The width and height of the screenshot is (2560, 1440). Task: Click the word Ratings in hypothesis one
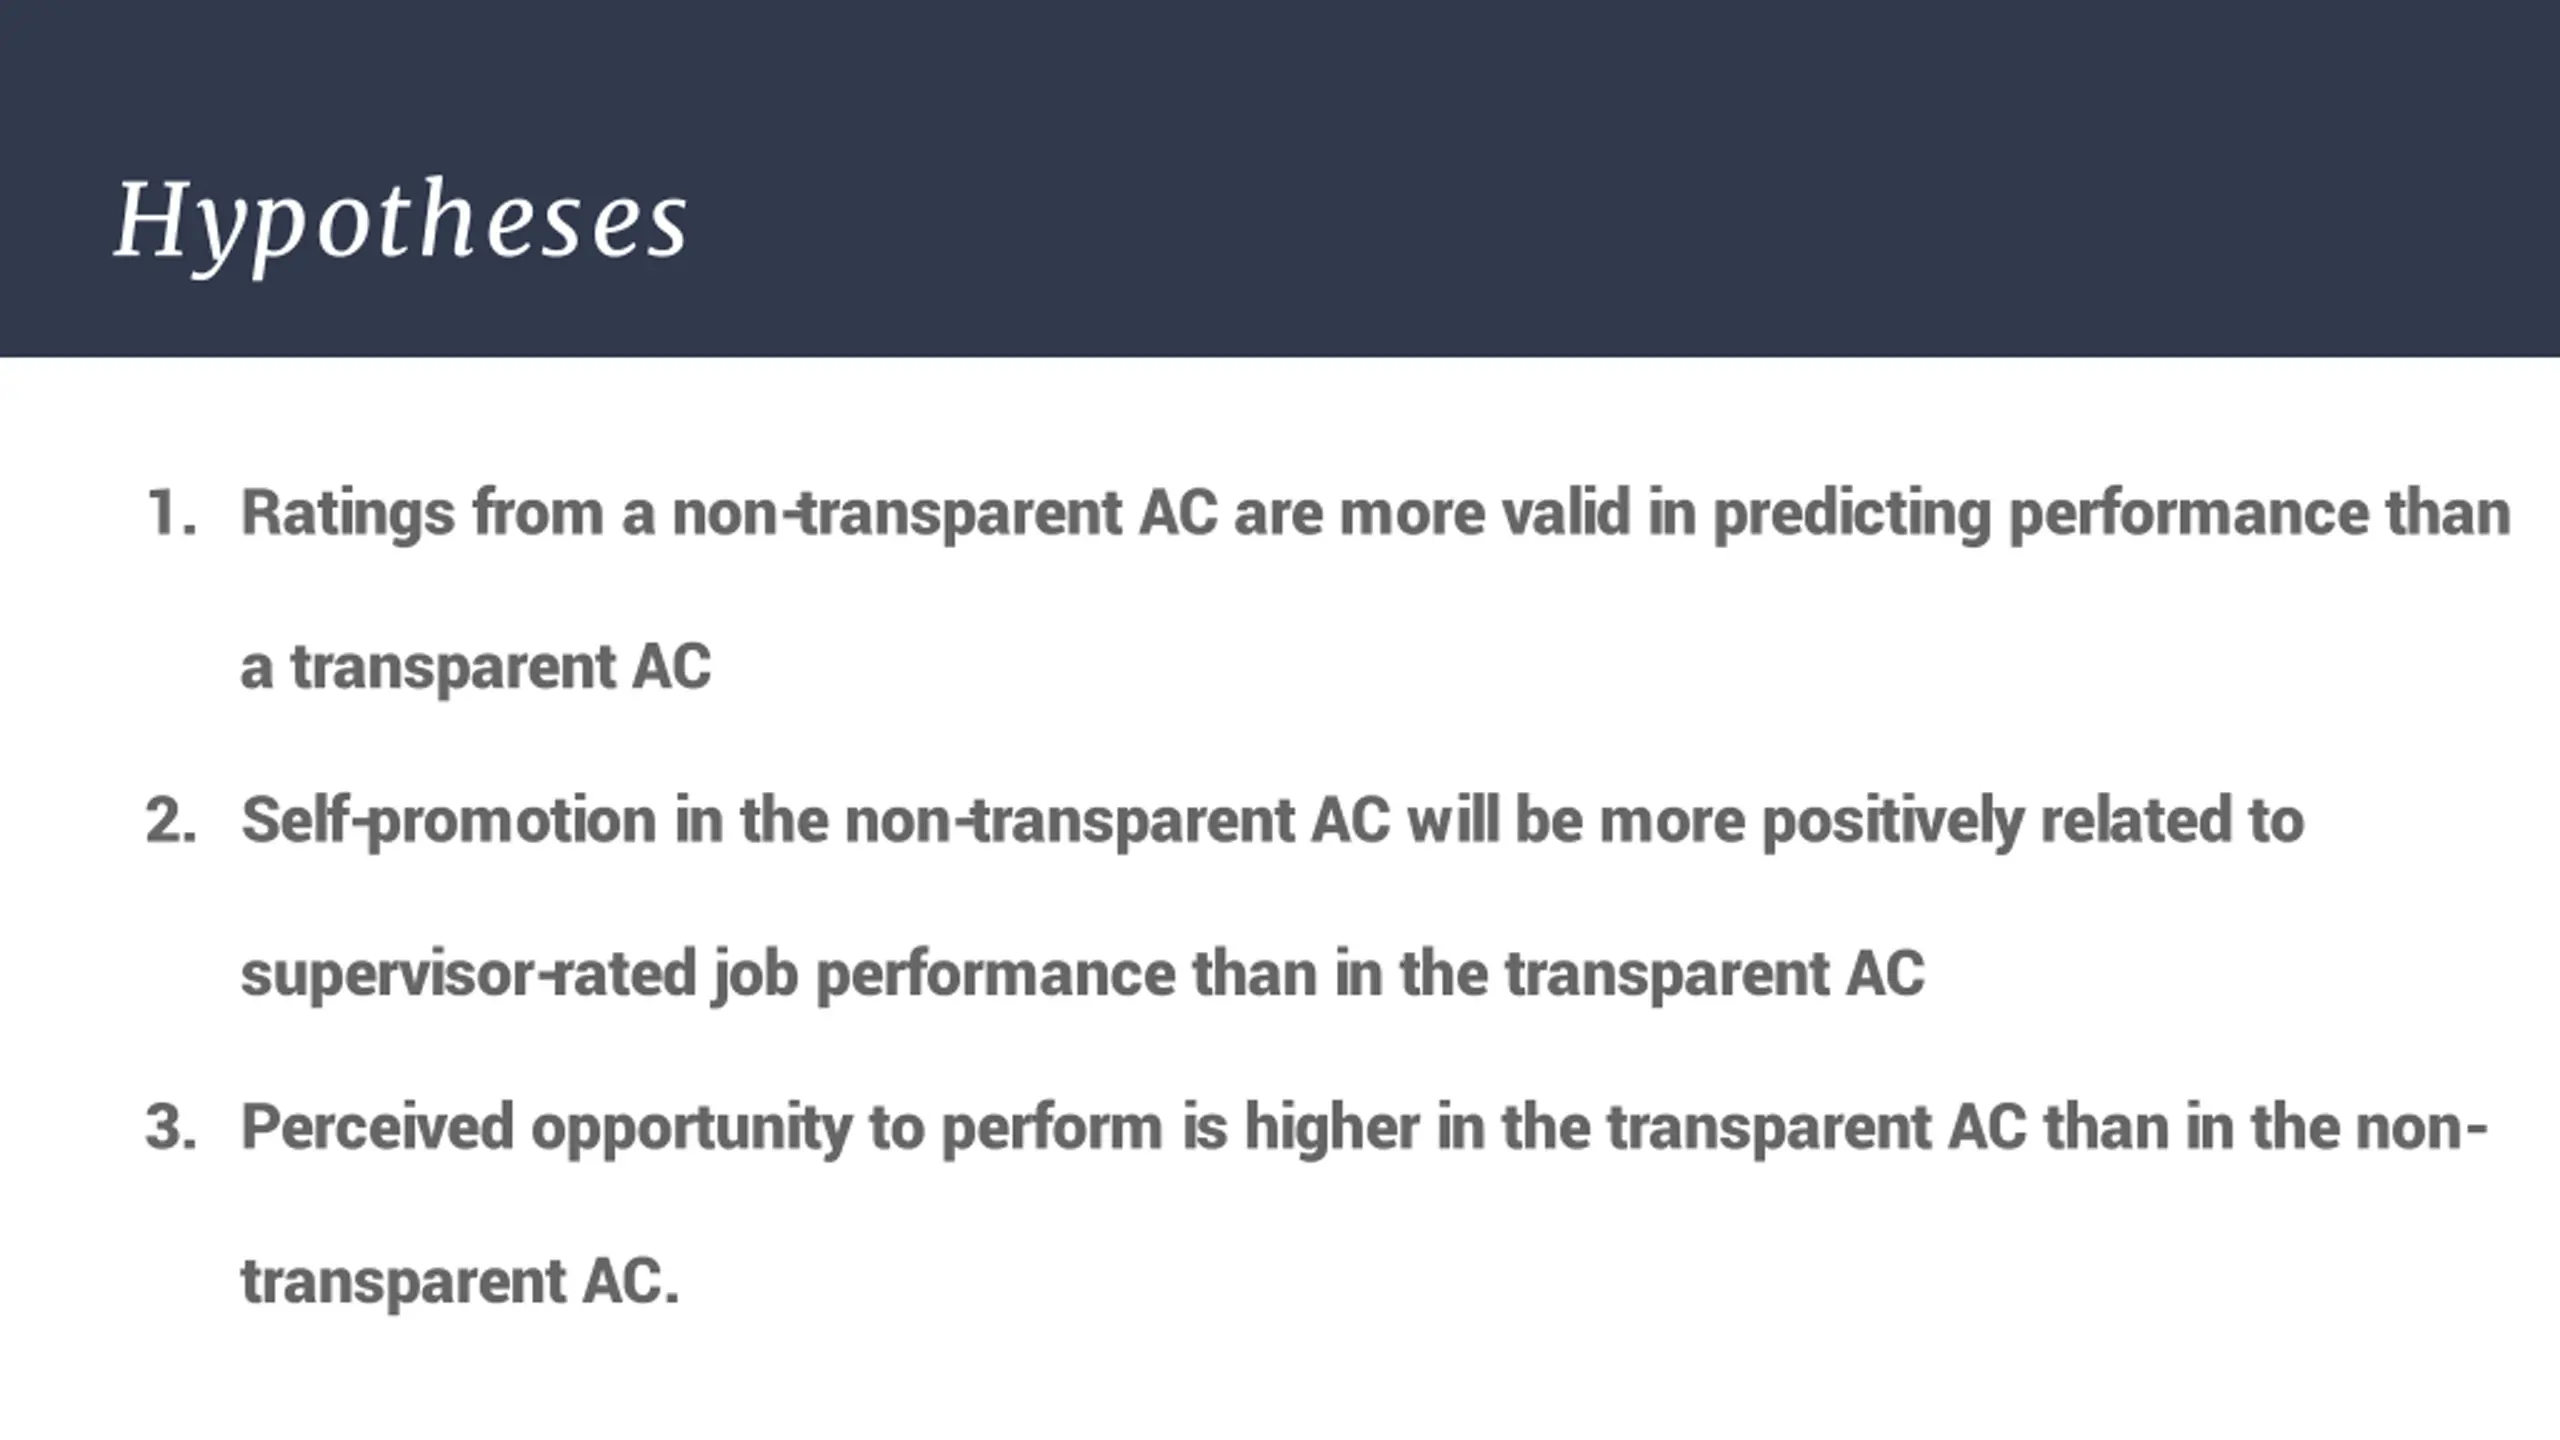click(348, 515)
